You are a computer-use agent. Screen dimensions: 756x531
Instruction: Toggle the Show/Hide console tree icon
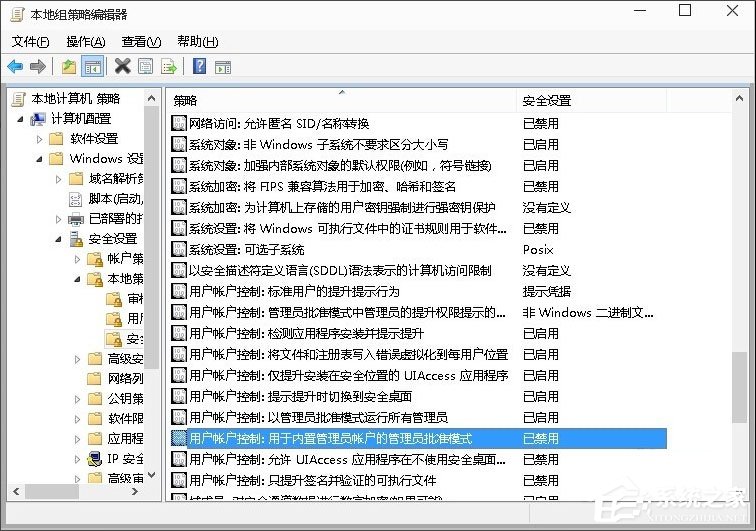92,67
